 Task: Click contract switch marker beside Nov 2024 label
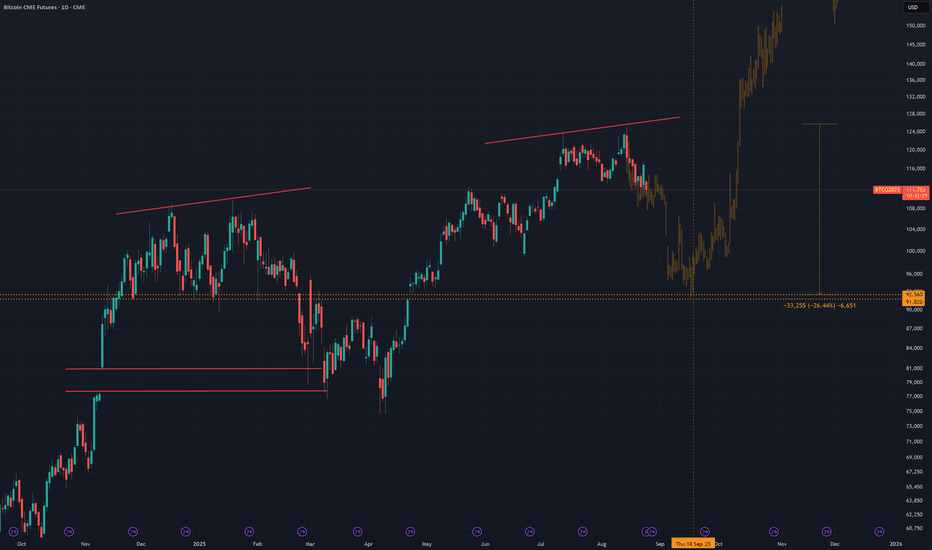[69, 532]
